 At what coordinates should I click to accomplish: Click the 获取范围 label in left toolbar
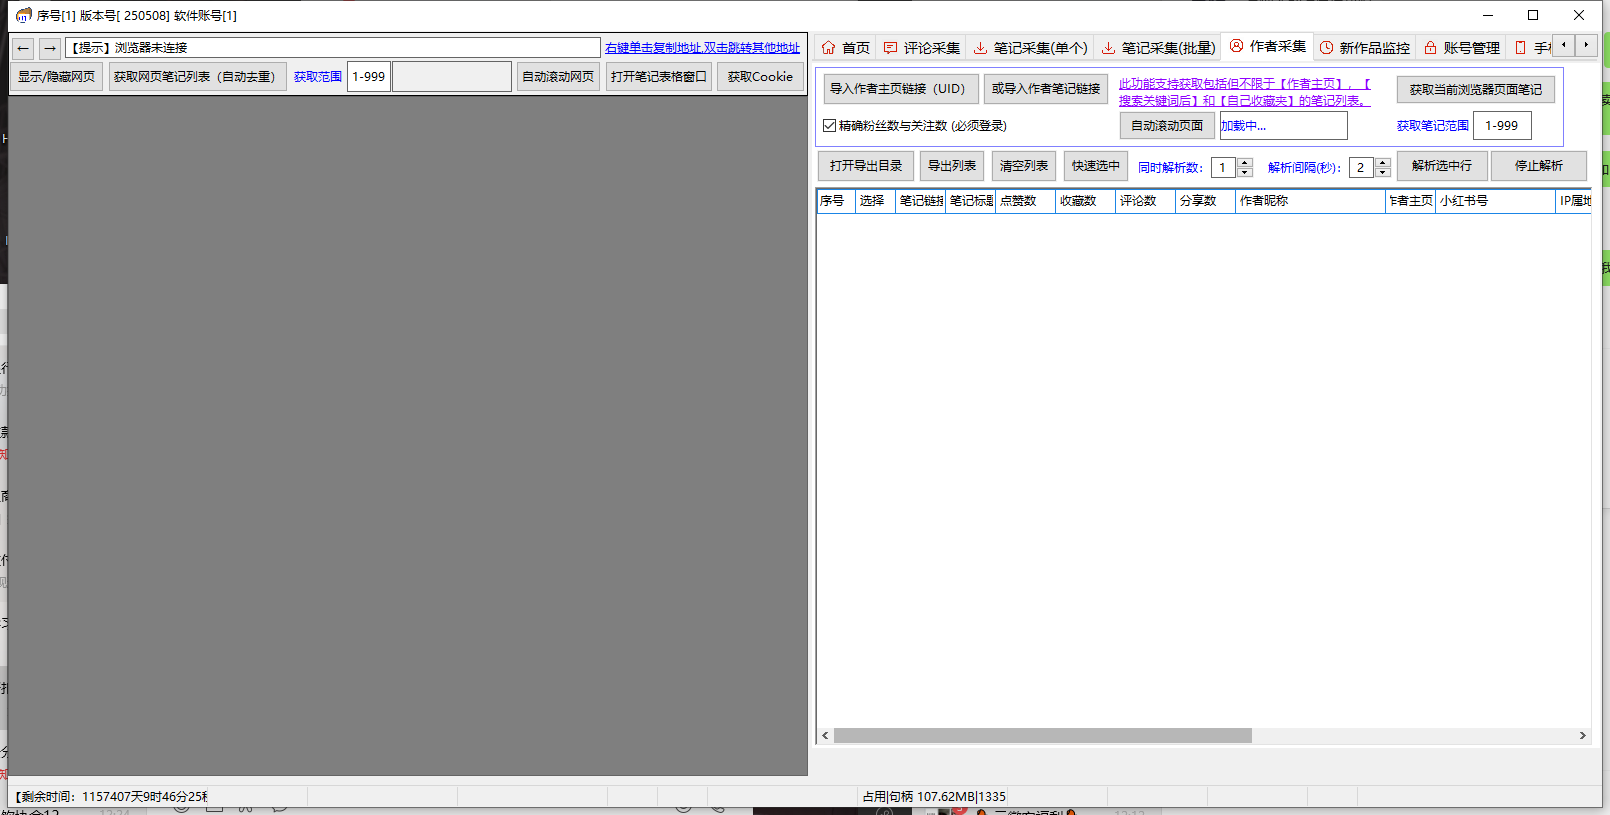point(318,77)
